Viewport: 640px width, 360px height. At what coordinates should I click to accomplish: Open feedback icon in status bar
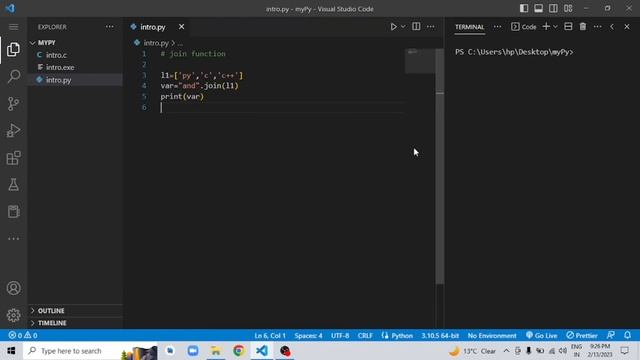pos(611,335)
